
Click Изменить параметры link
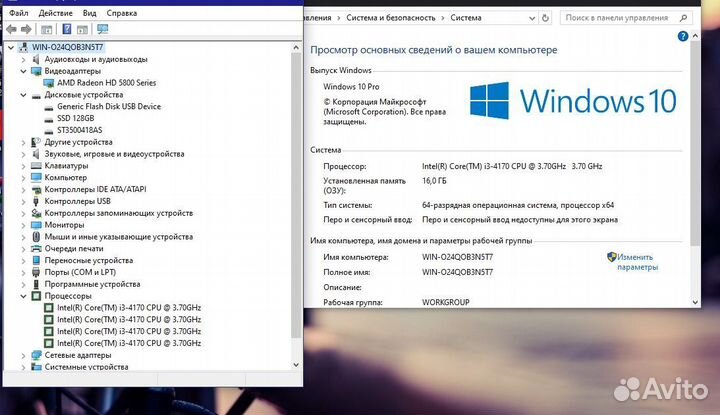point(637,262)
